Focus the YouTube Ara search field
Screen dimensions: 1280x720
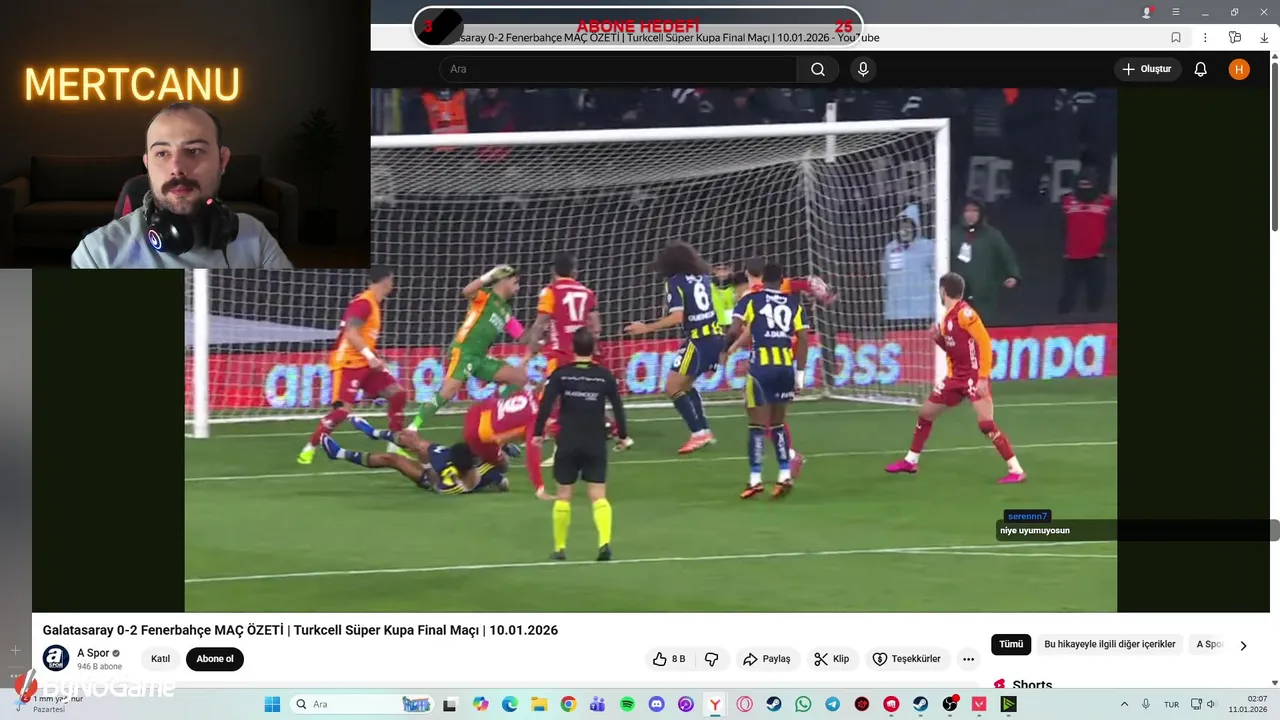click(618, 69)
